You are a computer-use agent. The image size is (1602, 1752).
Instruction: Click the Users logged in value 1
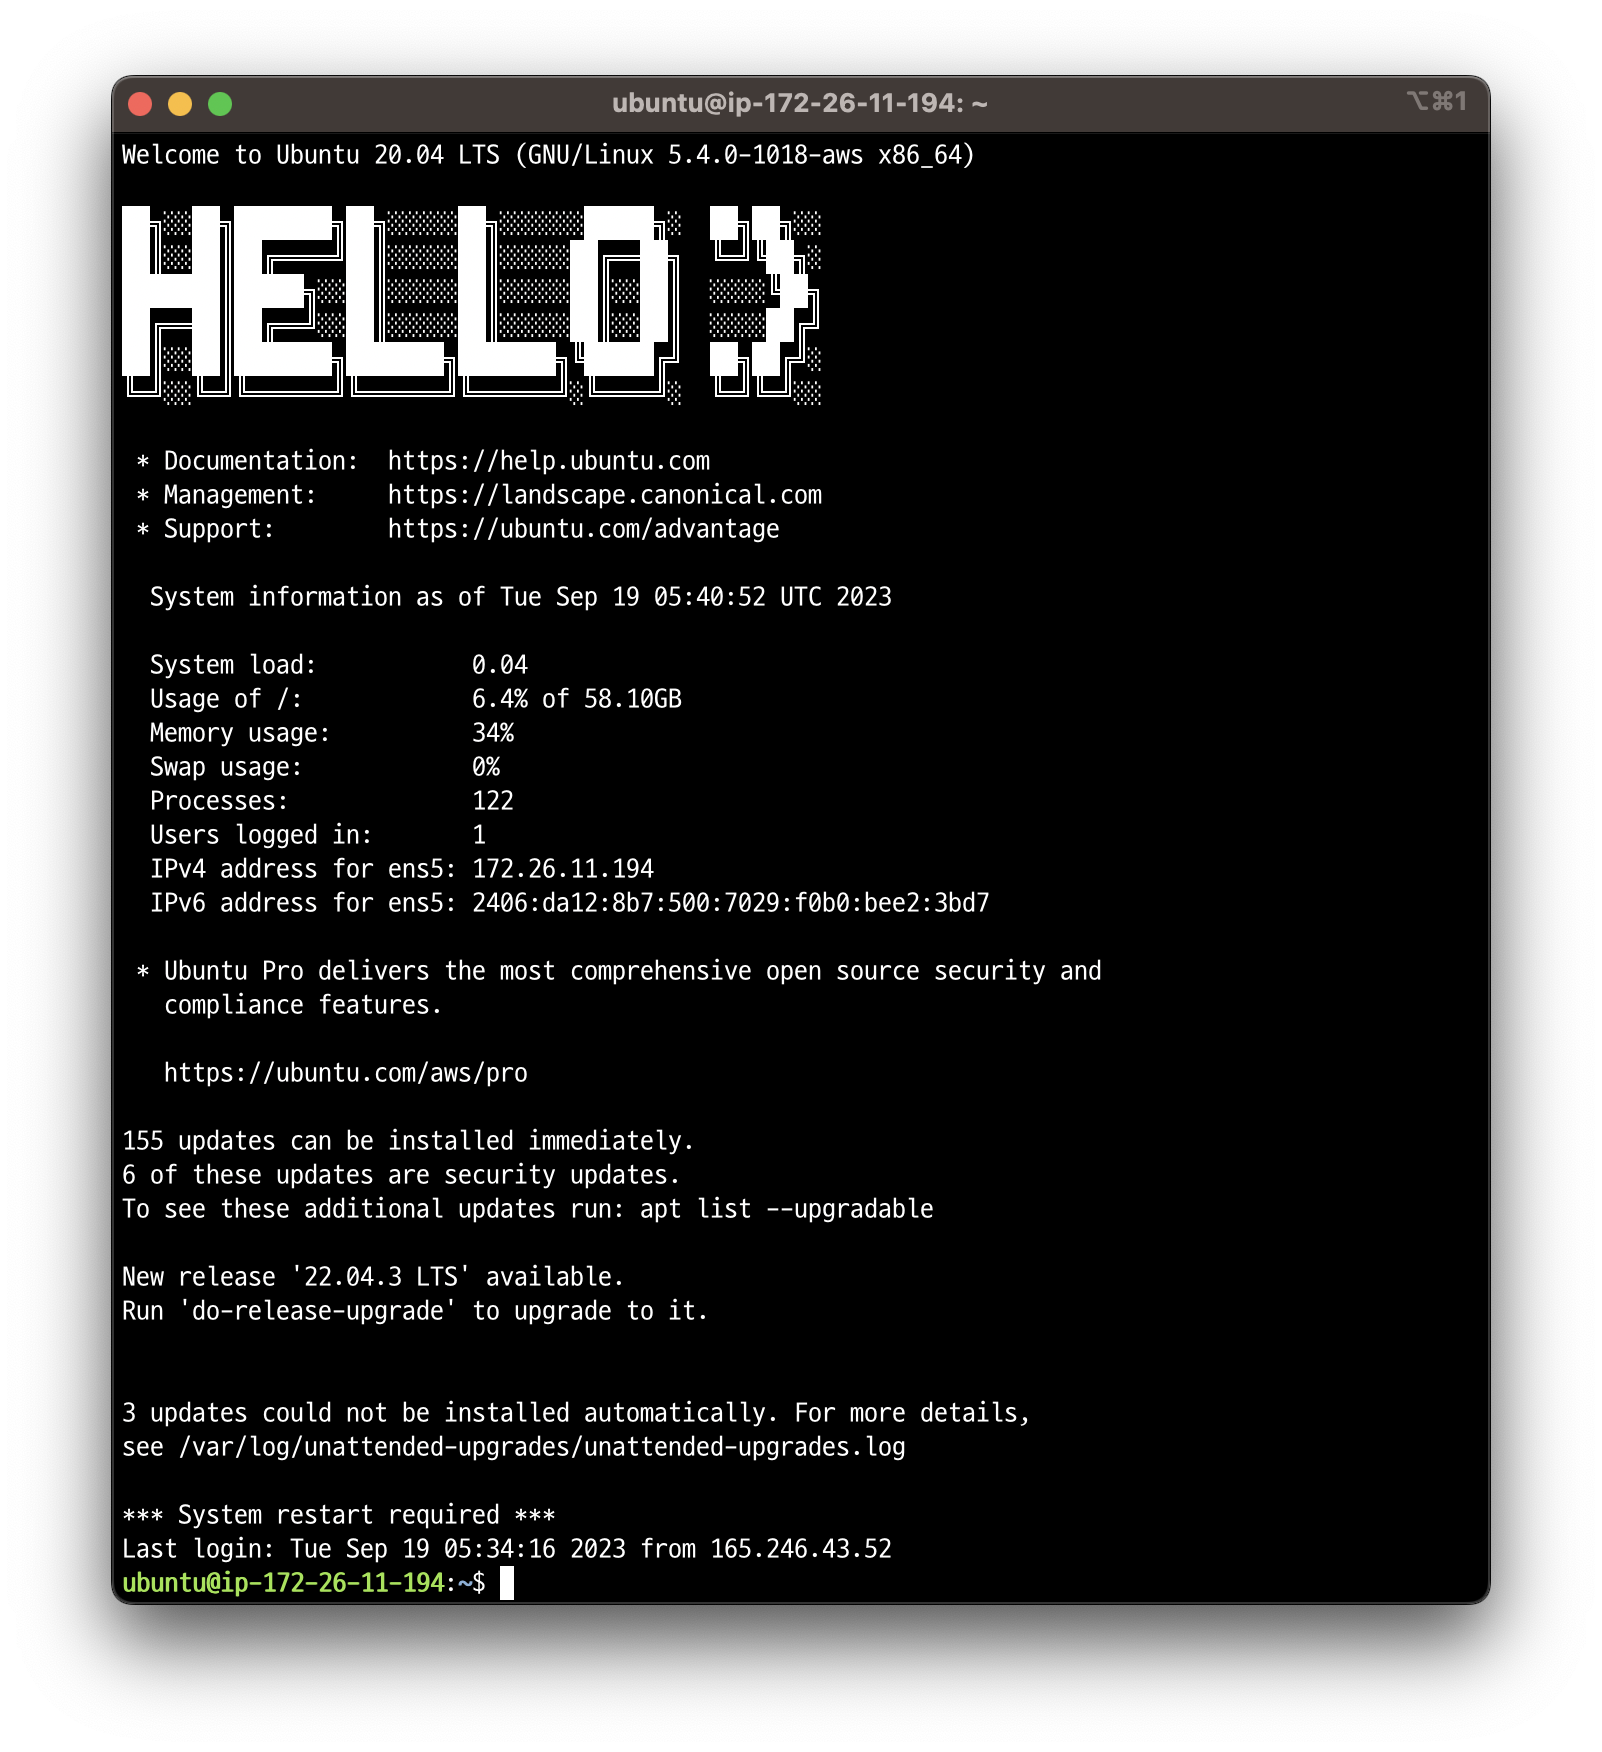tap(479, 835)
